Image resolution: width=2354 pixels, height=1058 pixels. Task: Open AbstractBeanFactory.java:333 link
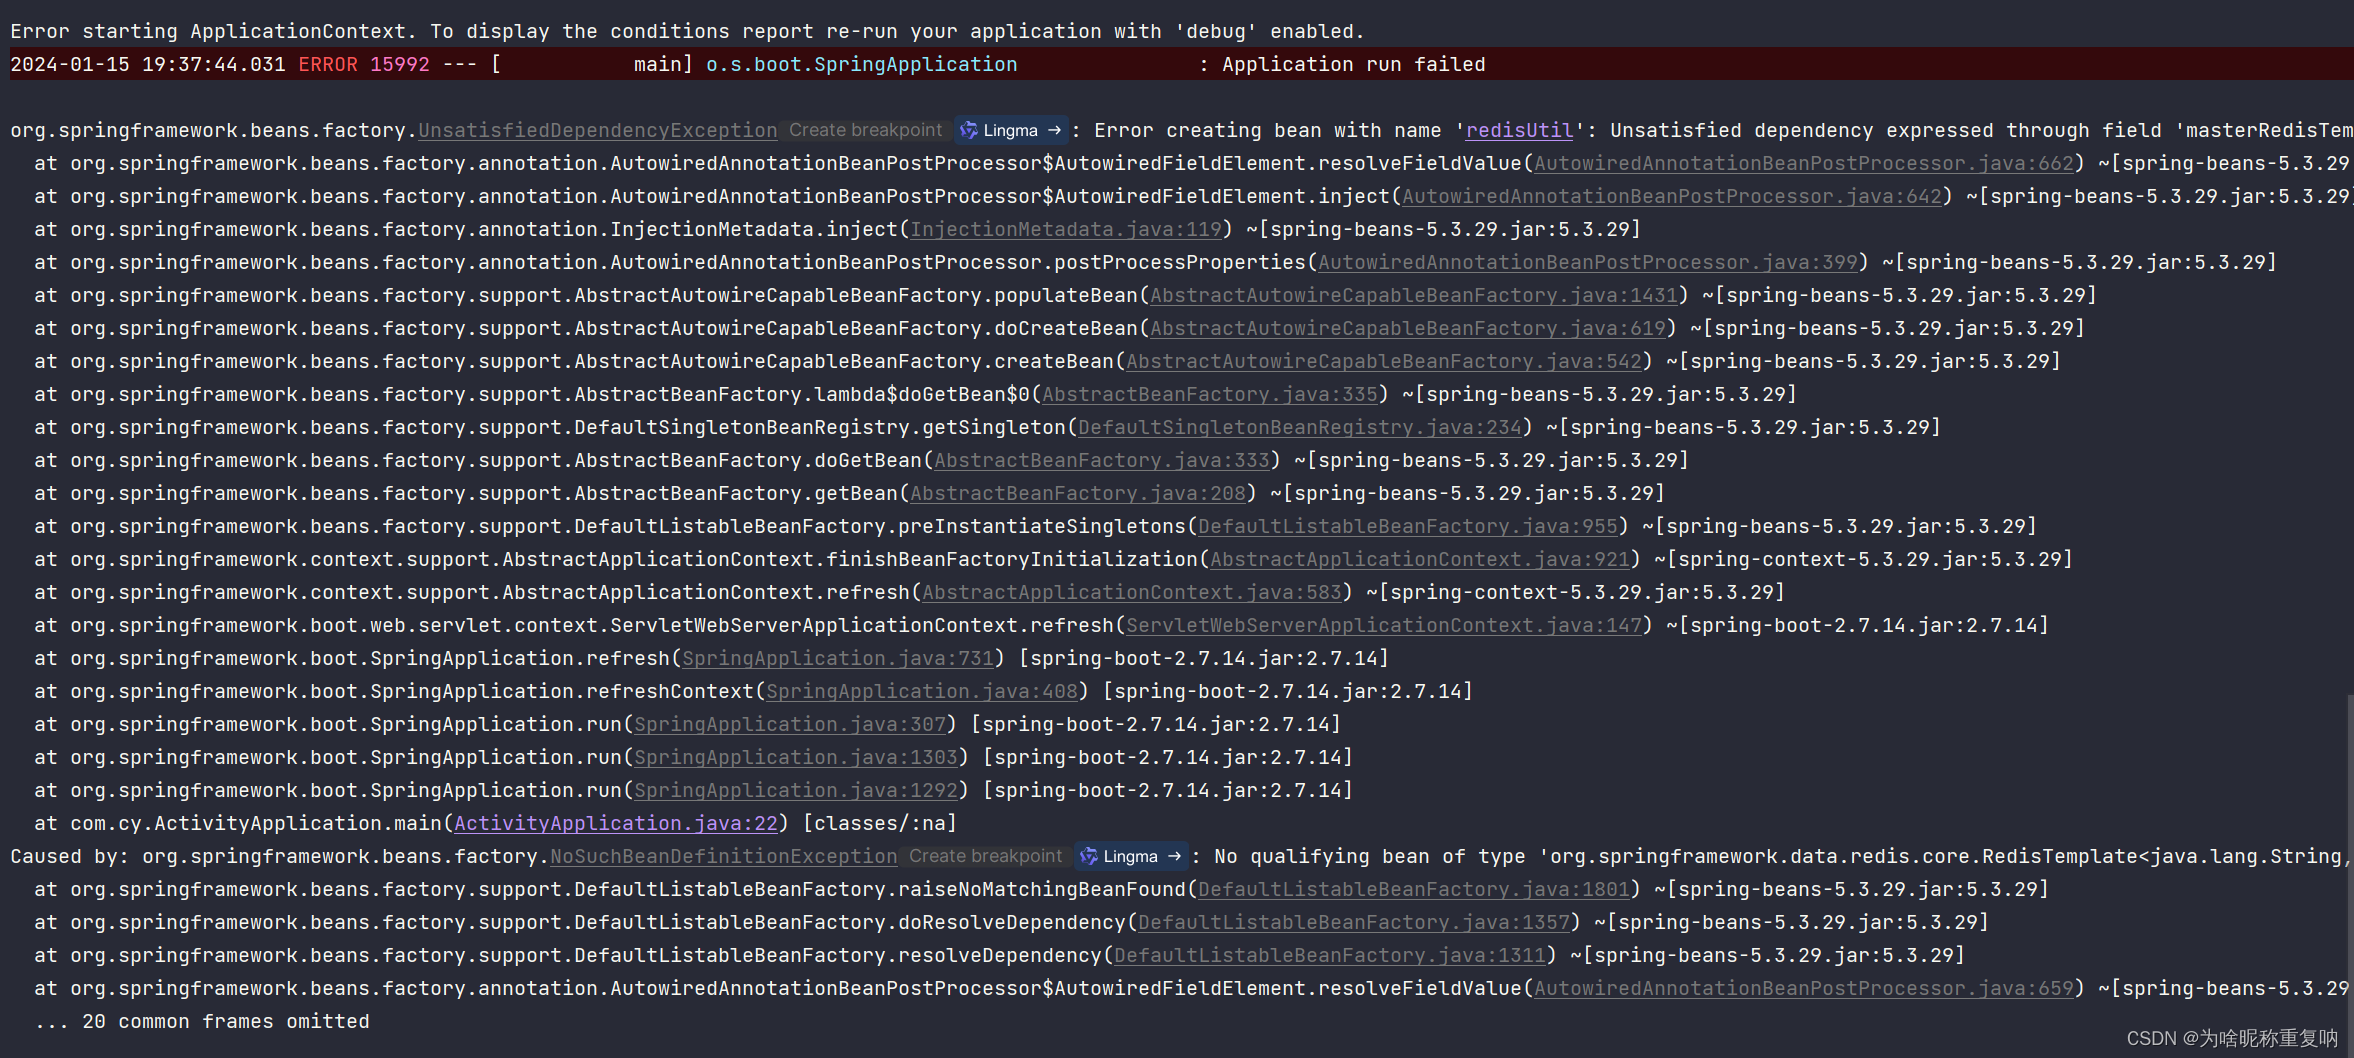pos(1102,460)
